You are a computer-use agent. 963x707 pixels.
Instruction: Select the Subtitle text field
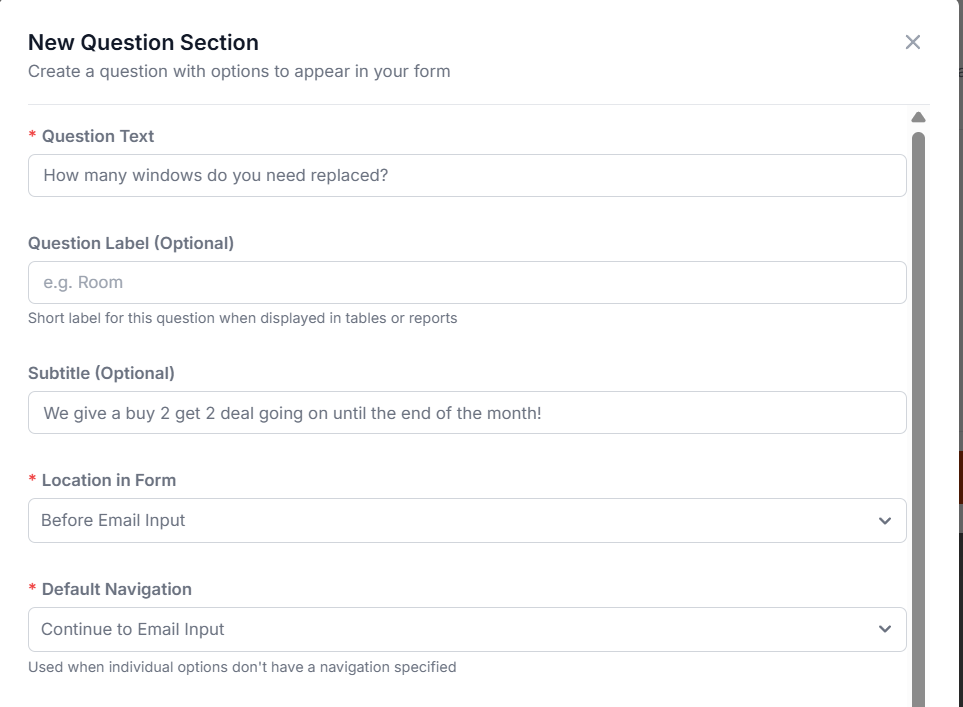(x=467, y=412)
